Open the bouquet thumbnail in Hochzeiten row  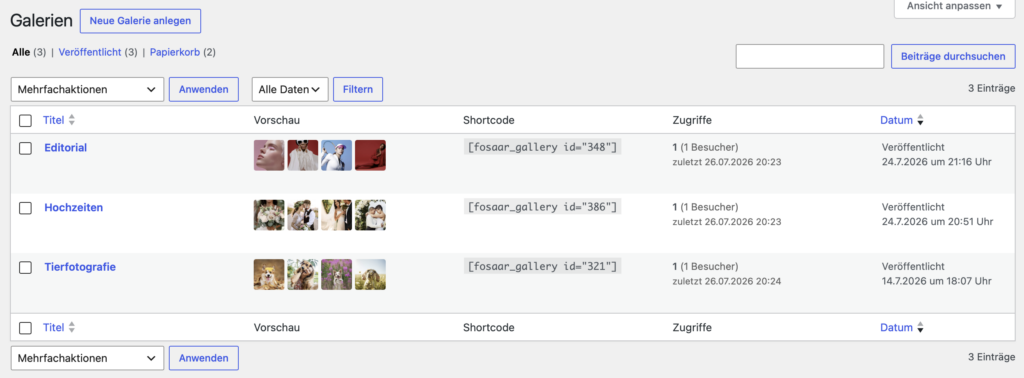coord(269,215)
